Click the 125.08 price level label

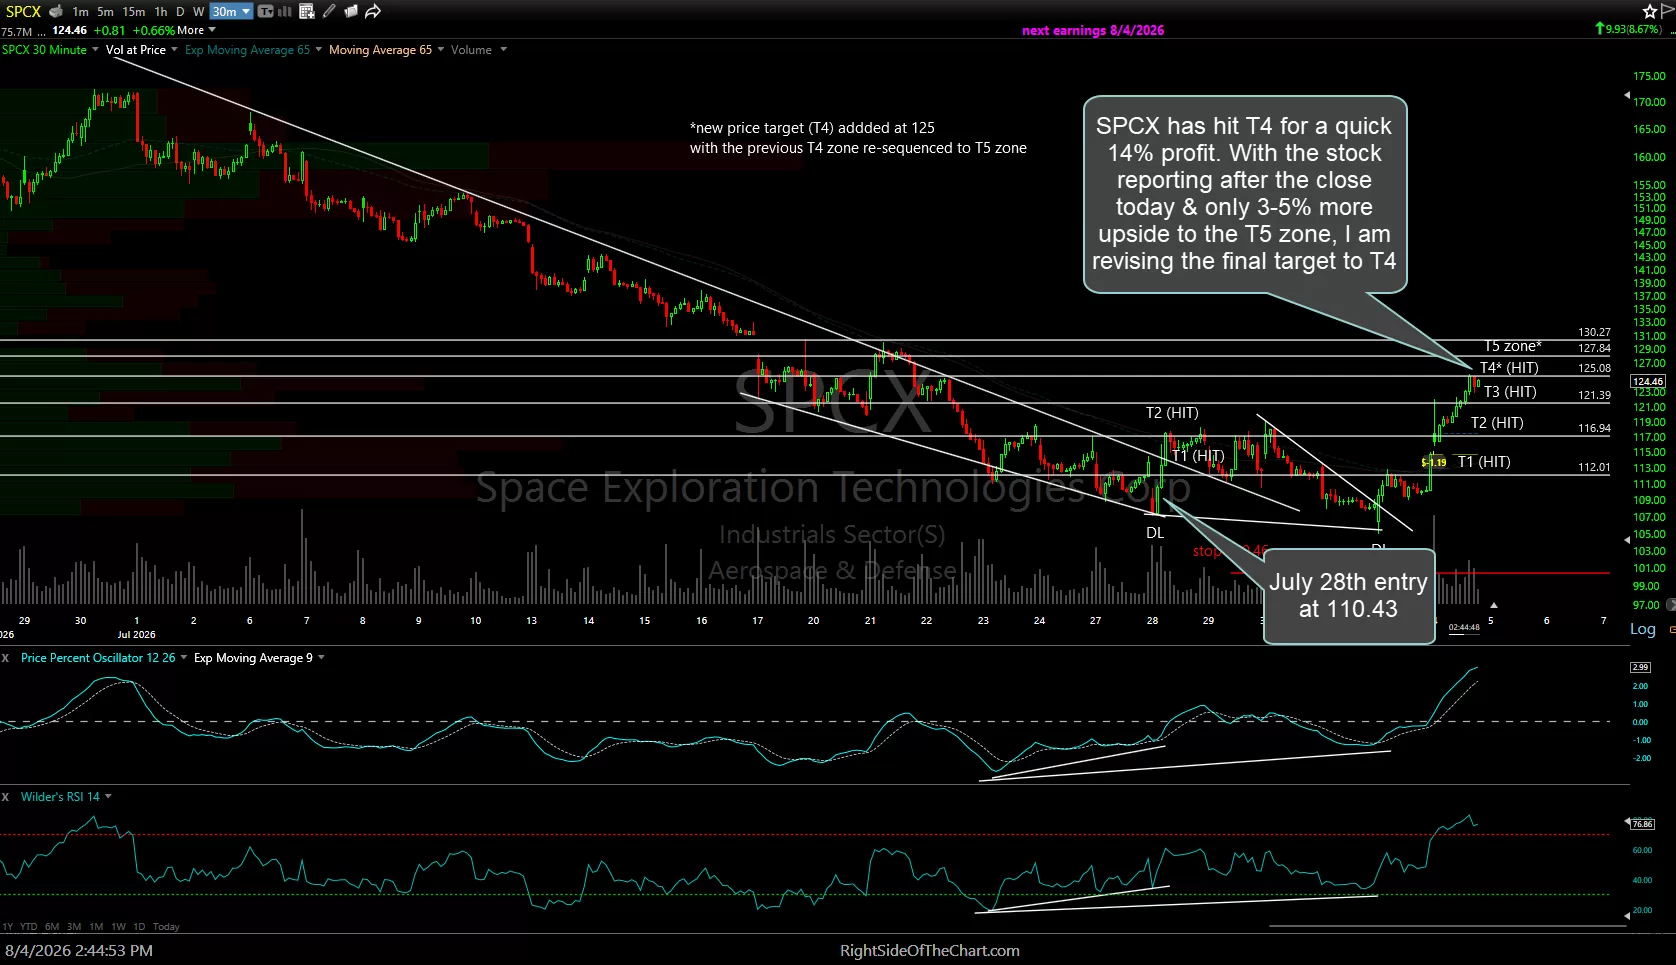[1594, 368]
